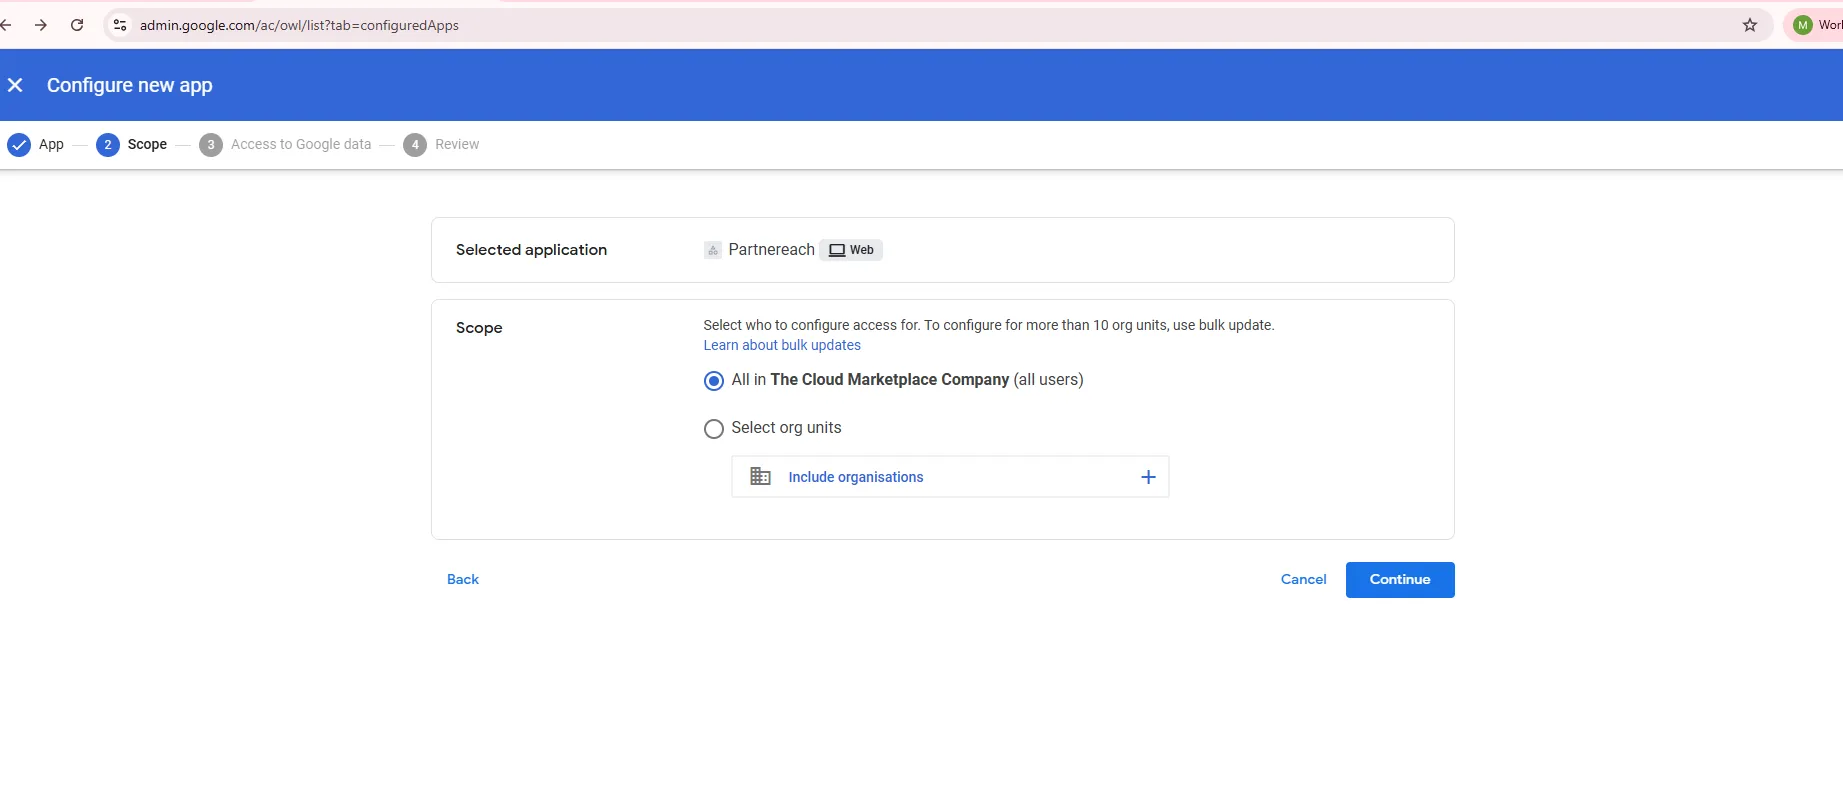
Task: Click the Selected application label
Action: pos(531,250)
